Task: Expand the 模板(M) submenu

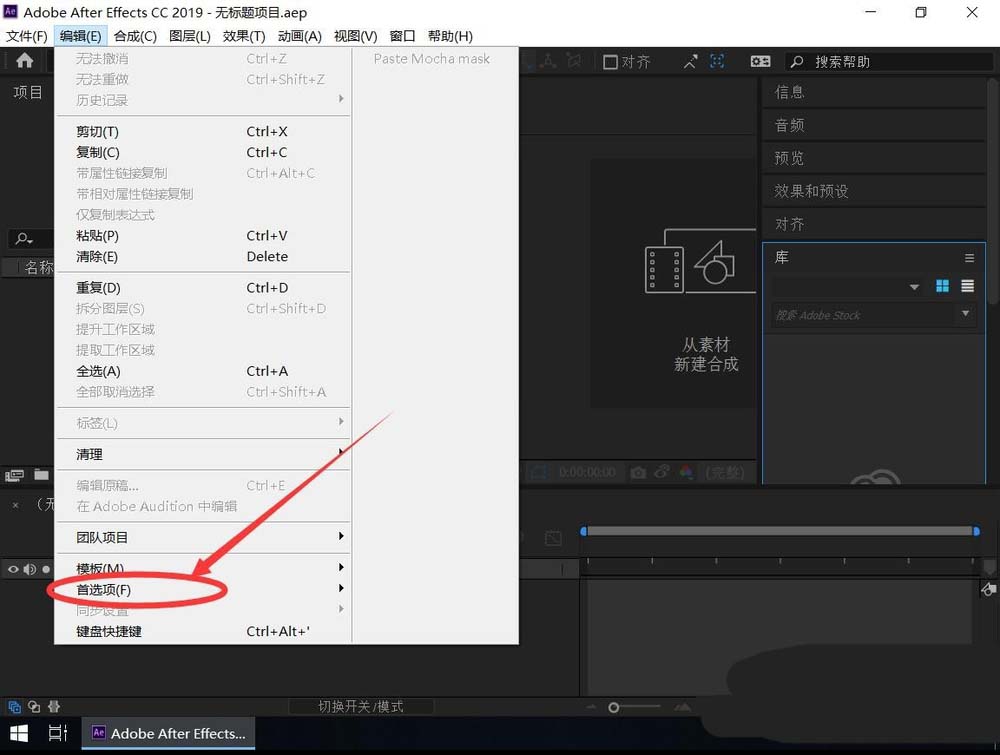Action: coord(203,568)
